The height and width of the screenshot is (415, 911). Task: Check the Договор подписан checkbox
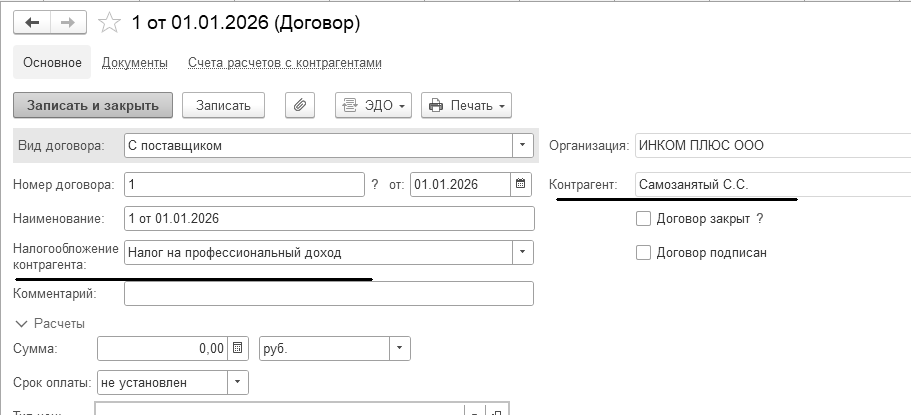pyautogui.click(x=644, y=252)
